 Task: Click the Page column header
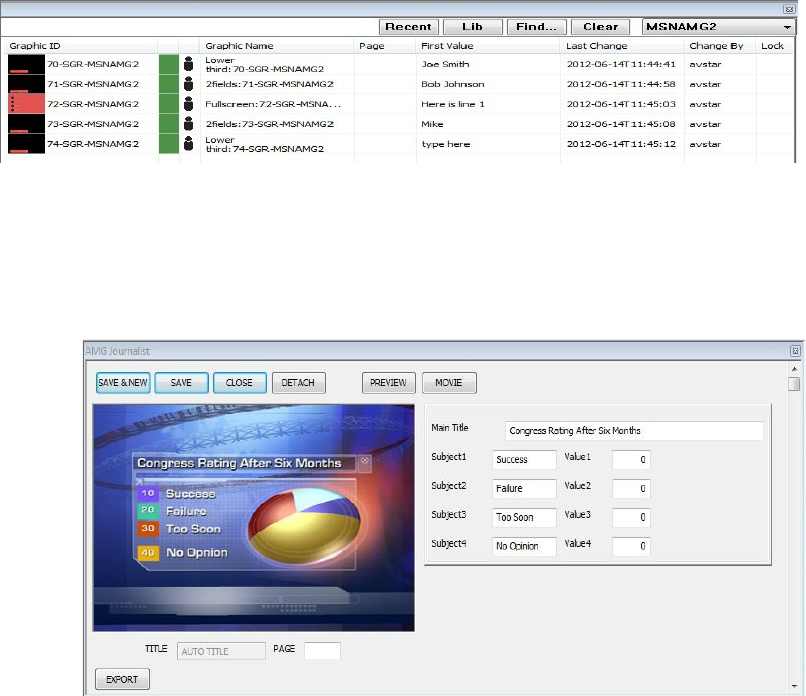click(x=372, y=46)
